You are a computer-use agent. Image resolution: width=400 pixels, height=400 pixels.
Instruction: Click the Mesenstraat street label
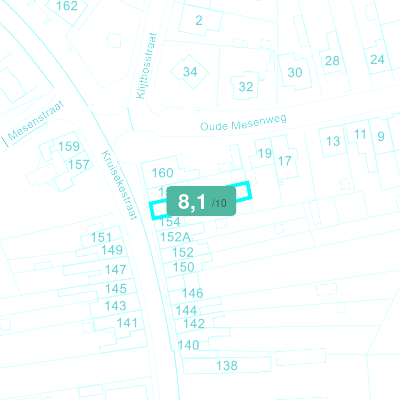pyautogui.click(x=36, y=121)
